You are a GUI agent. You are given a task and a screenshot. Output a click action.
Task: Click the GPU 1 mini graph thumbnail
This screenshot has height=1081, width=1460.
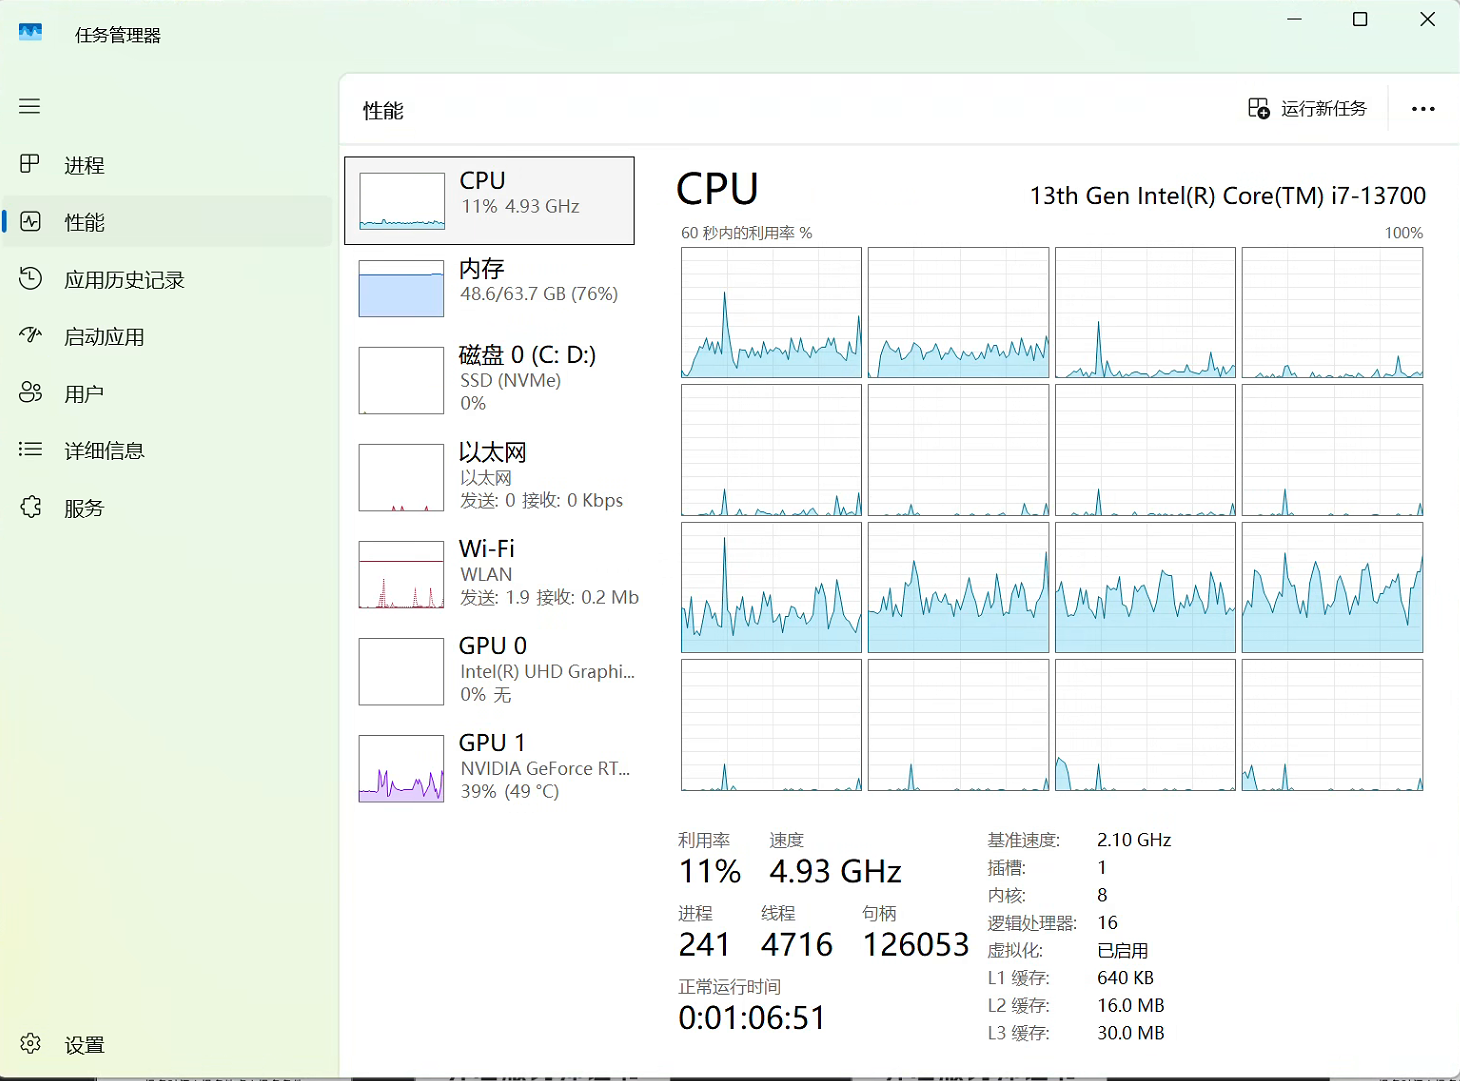[401, 768]
